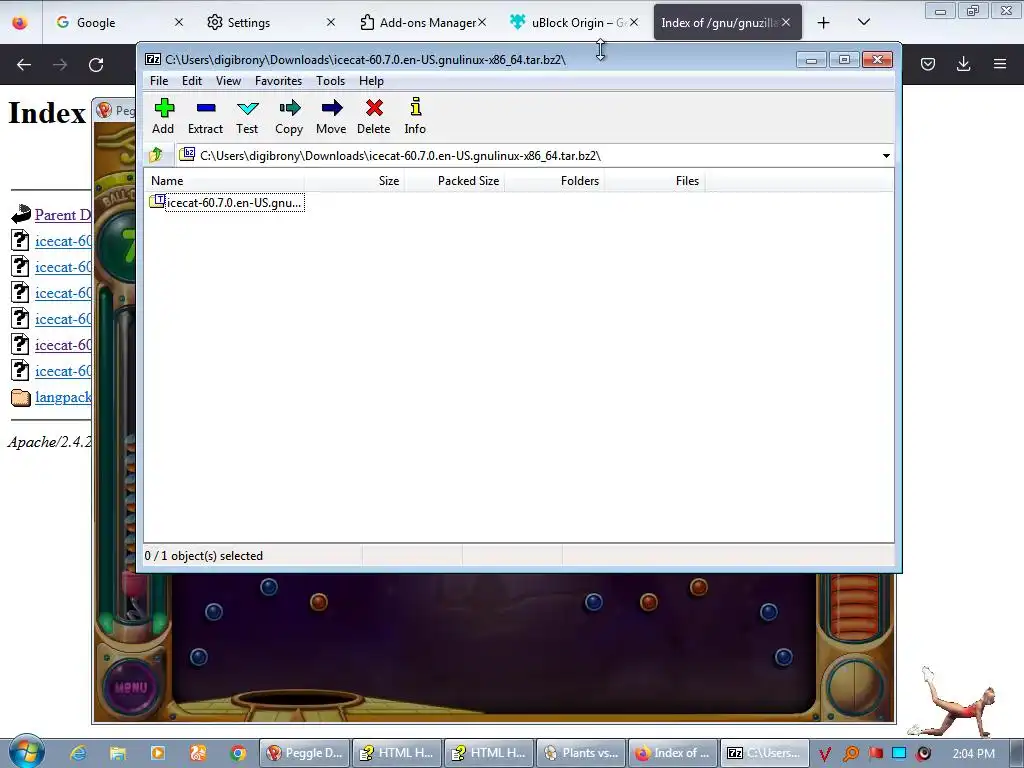Open the Parent Directory link
Viewport: 1024px width, 768px height.
click(63, 215)
